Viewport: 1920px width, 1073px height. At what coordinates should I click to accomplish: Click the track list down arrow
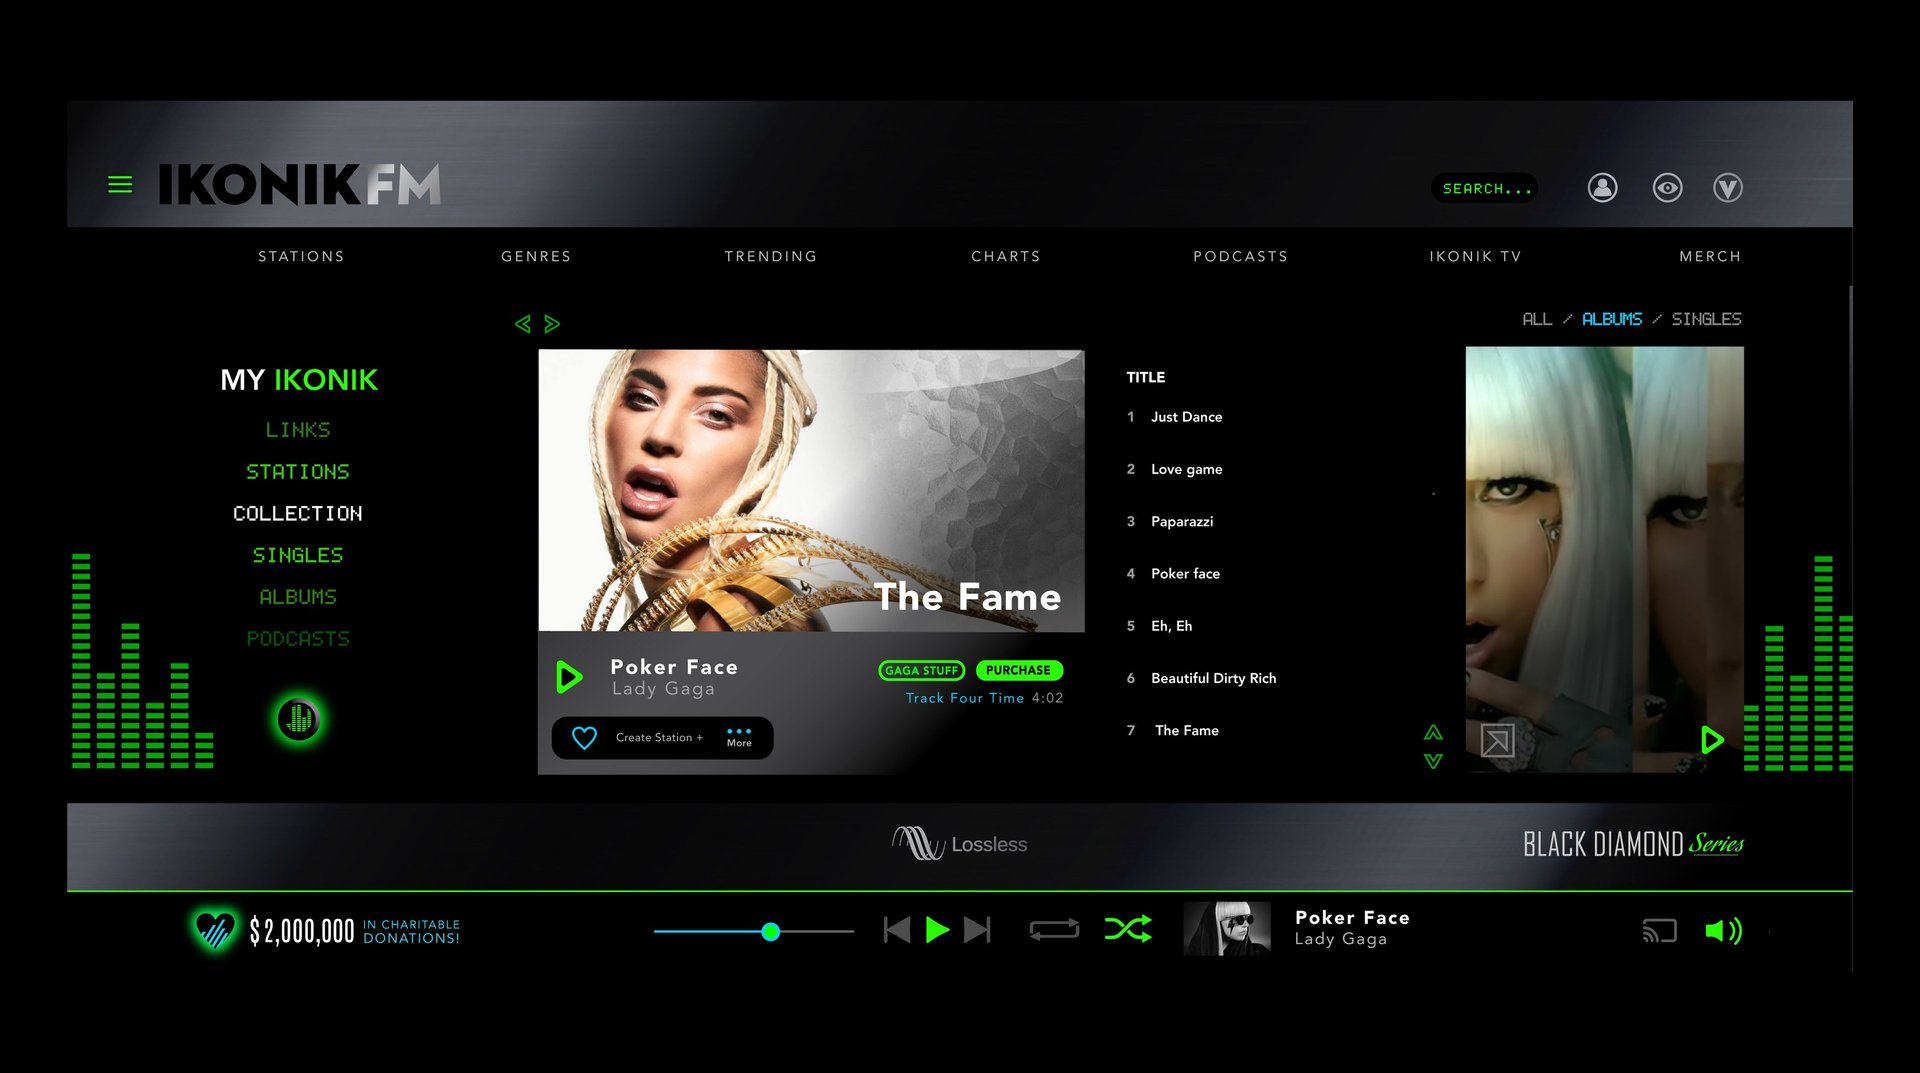click(x=1433, y=761)
